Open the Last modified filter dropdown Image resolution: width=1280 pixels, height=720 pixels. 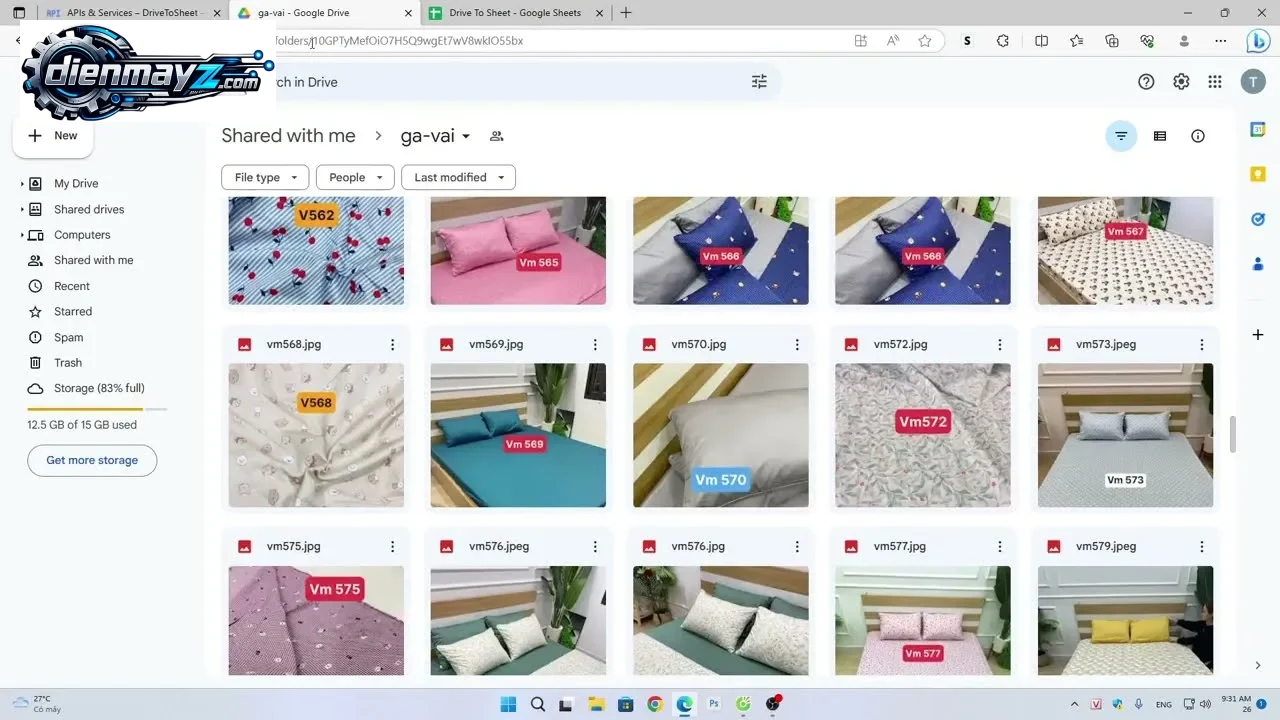pyautogui.click(x=458, y=177)
